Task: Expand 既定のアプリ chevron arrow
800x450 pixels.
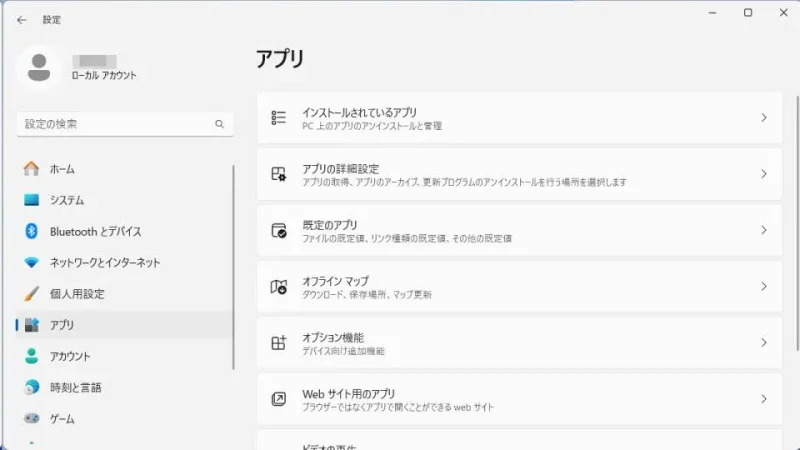Action: (763, 230)
